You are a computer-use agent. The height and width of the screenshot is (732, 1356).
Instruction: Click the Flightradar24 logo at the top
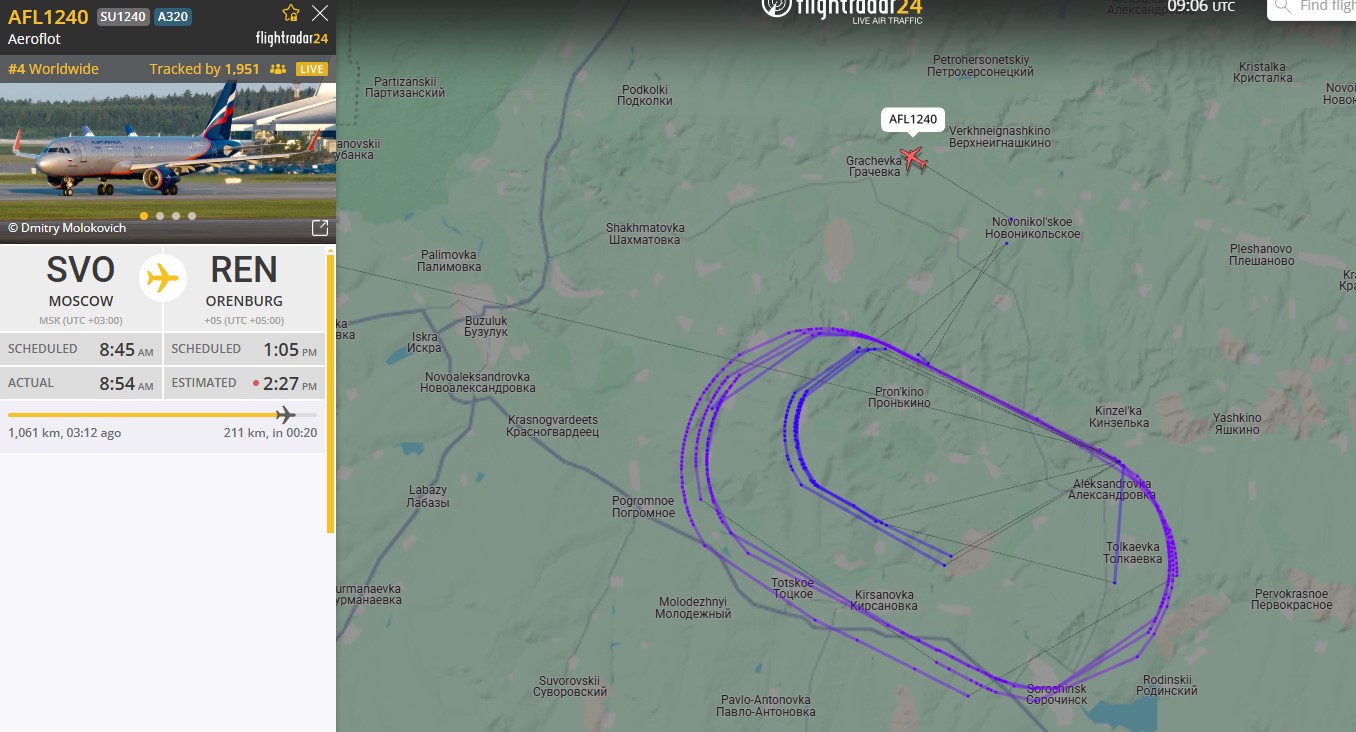tap(841, 10)
